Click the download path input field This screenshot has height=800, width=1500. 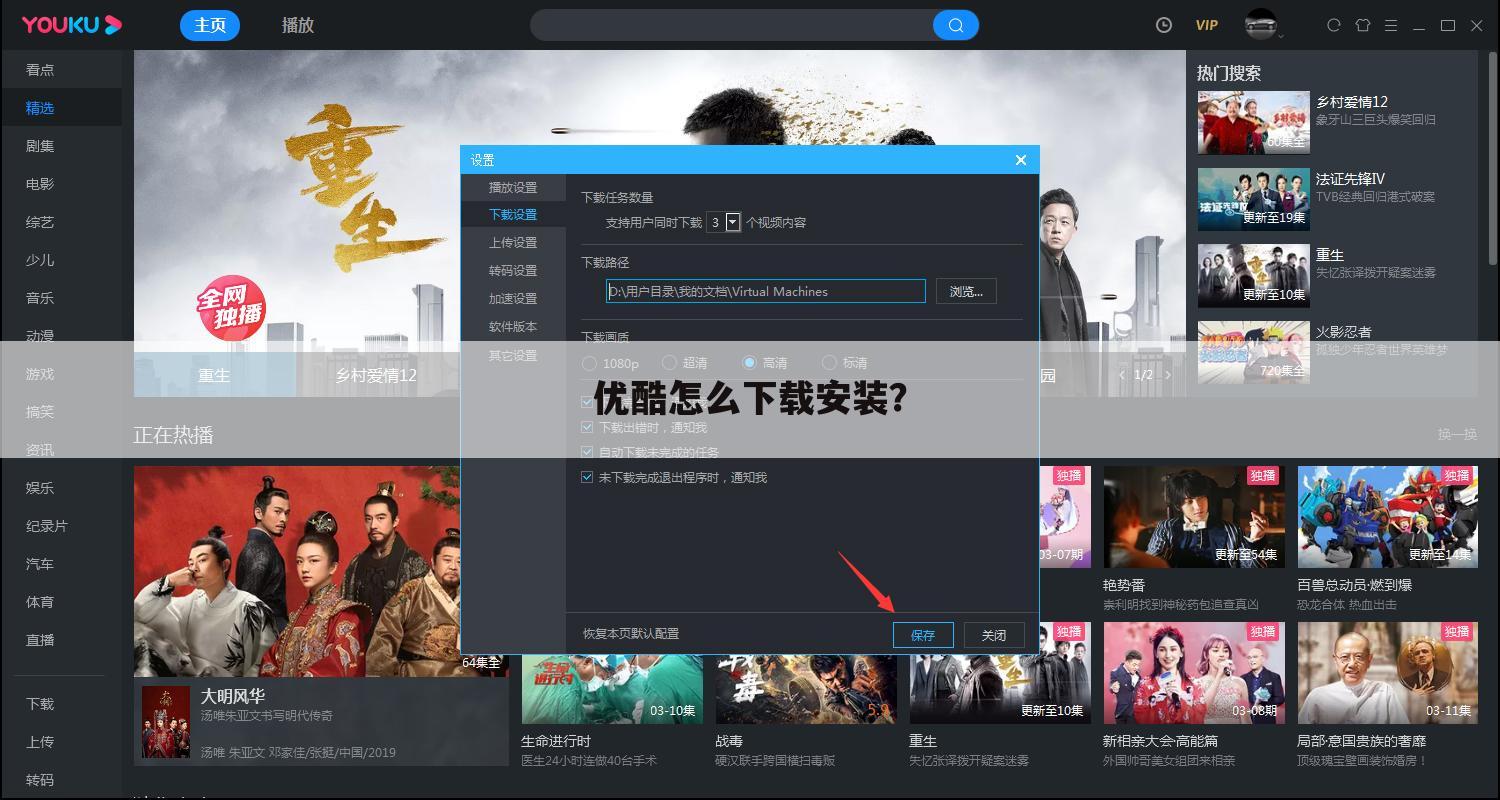(x=766, y=291)
